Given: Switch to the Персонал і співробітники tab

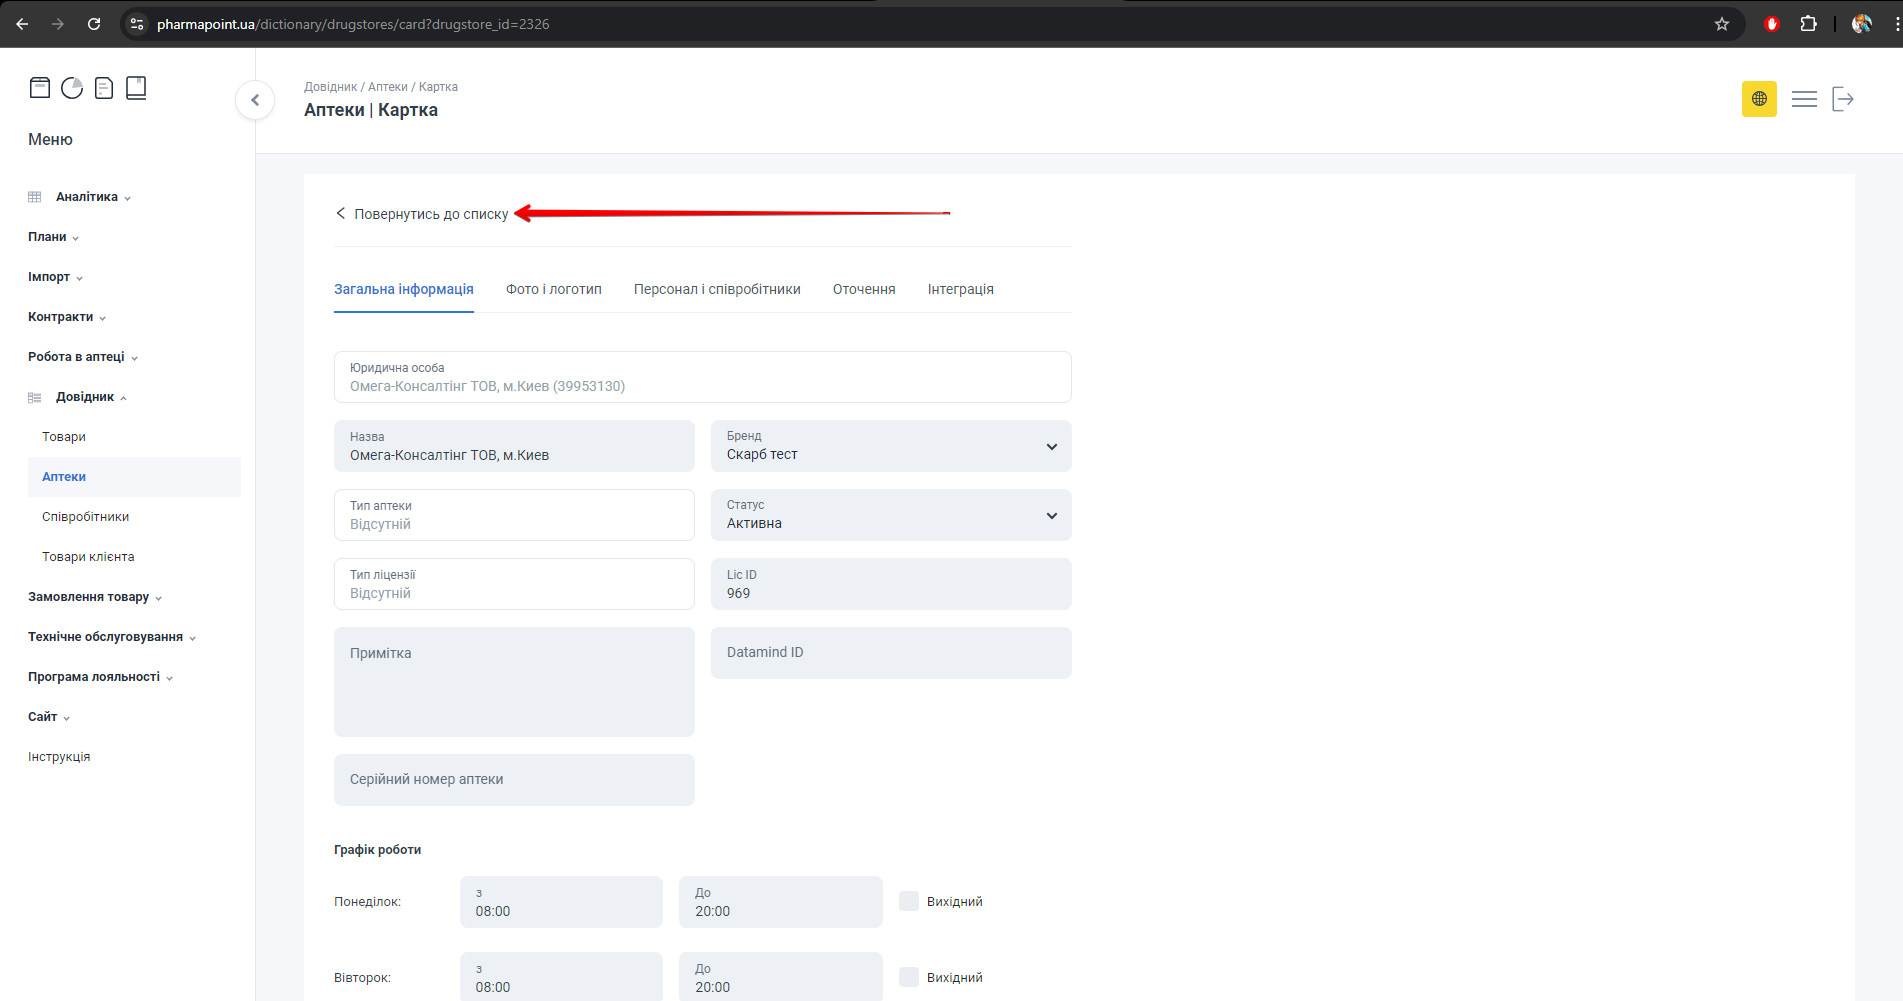Looking at the screenshot, I should point(717,289).
